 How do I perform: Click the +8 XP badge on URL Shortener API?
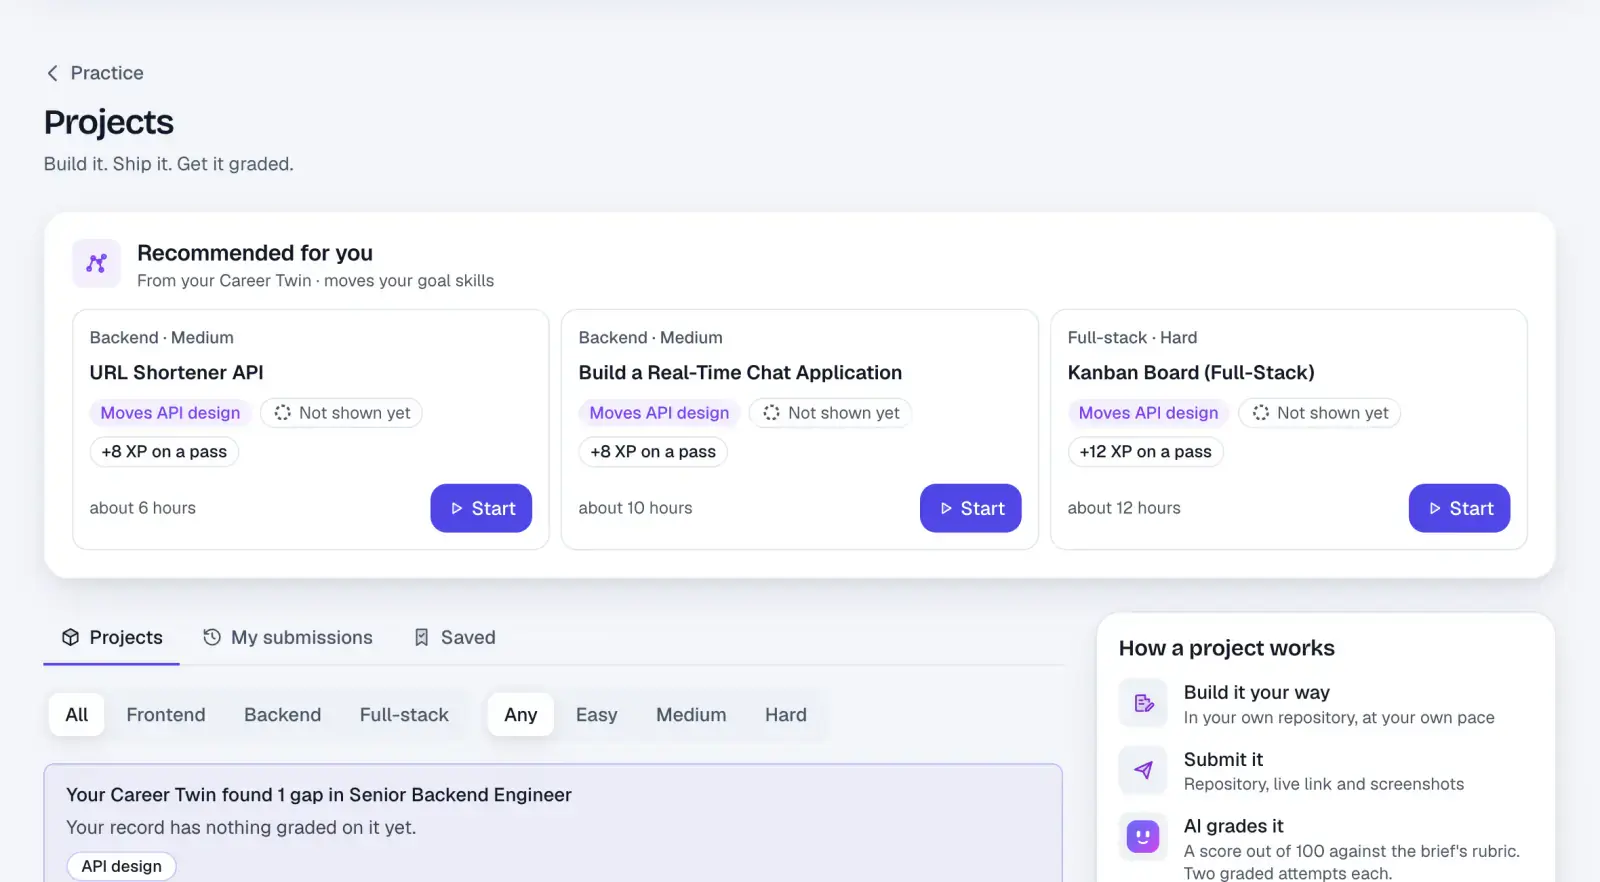(x=164, y=452)
